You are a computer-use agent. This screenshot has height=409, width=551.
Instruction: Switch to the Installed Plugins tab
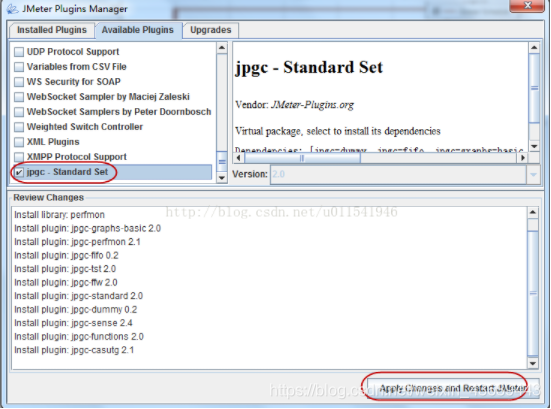(x=52, y=30)
